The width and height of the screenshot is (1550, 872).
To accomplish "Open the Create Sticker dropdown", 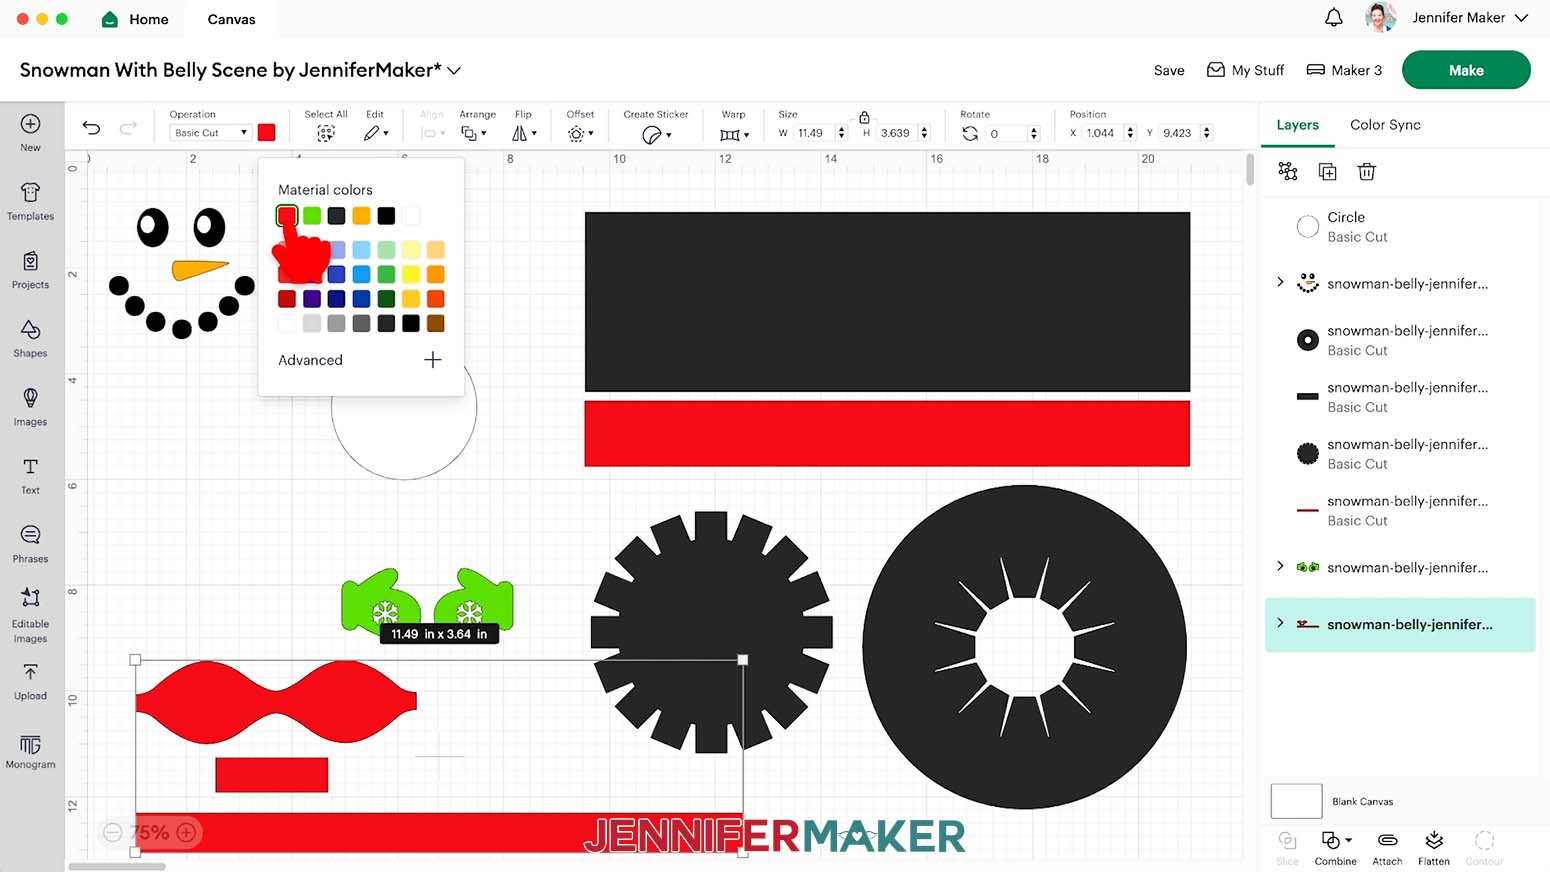I will point(656,134).
